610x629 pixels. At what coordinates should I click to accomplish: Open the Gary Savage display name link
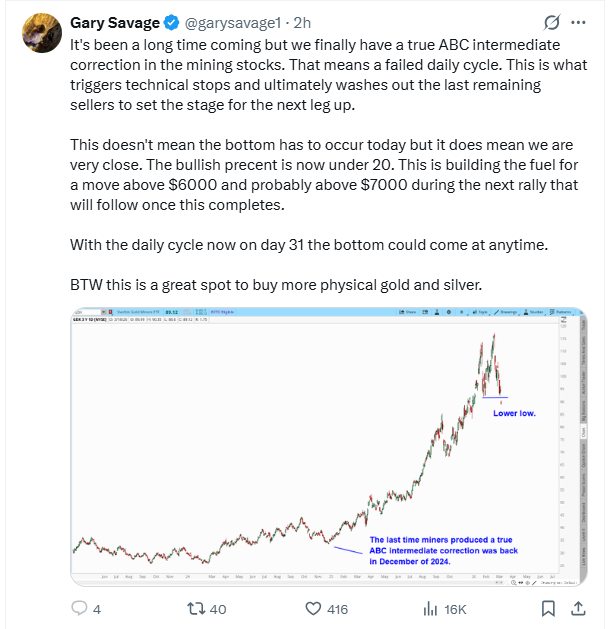(115, 22)
